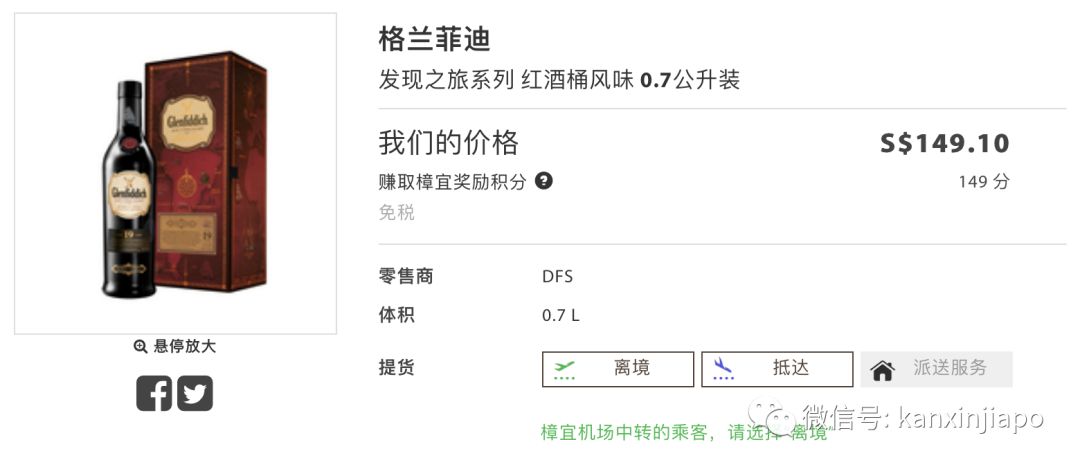Share product on Twitter
The width and height of the screenshot is (1080, 469).
tap(195, 392)
